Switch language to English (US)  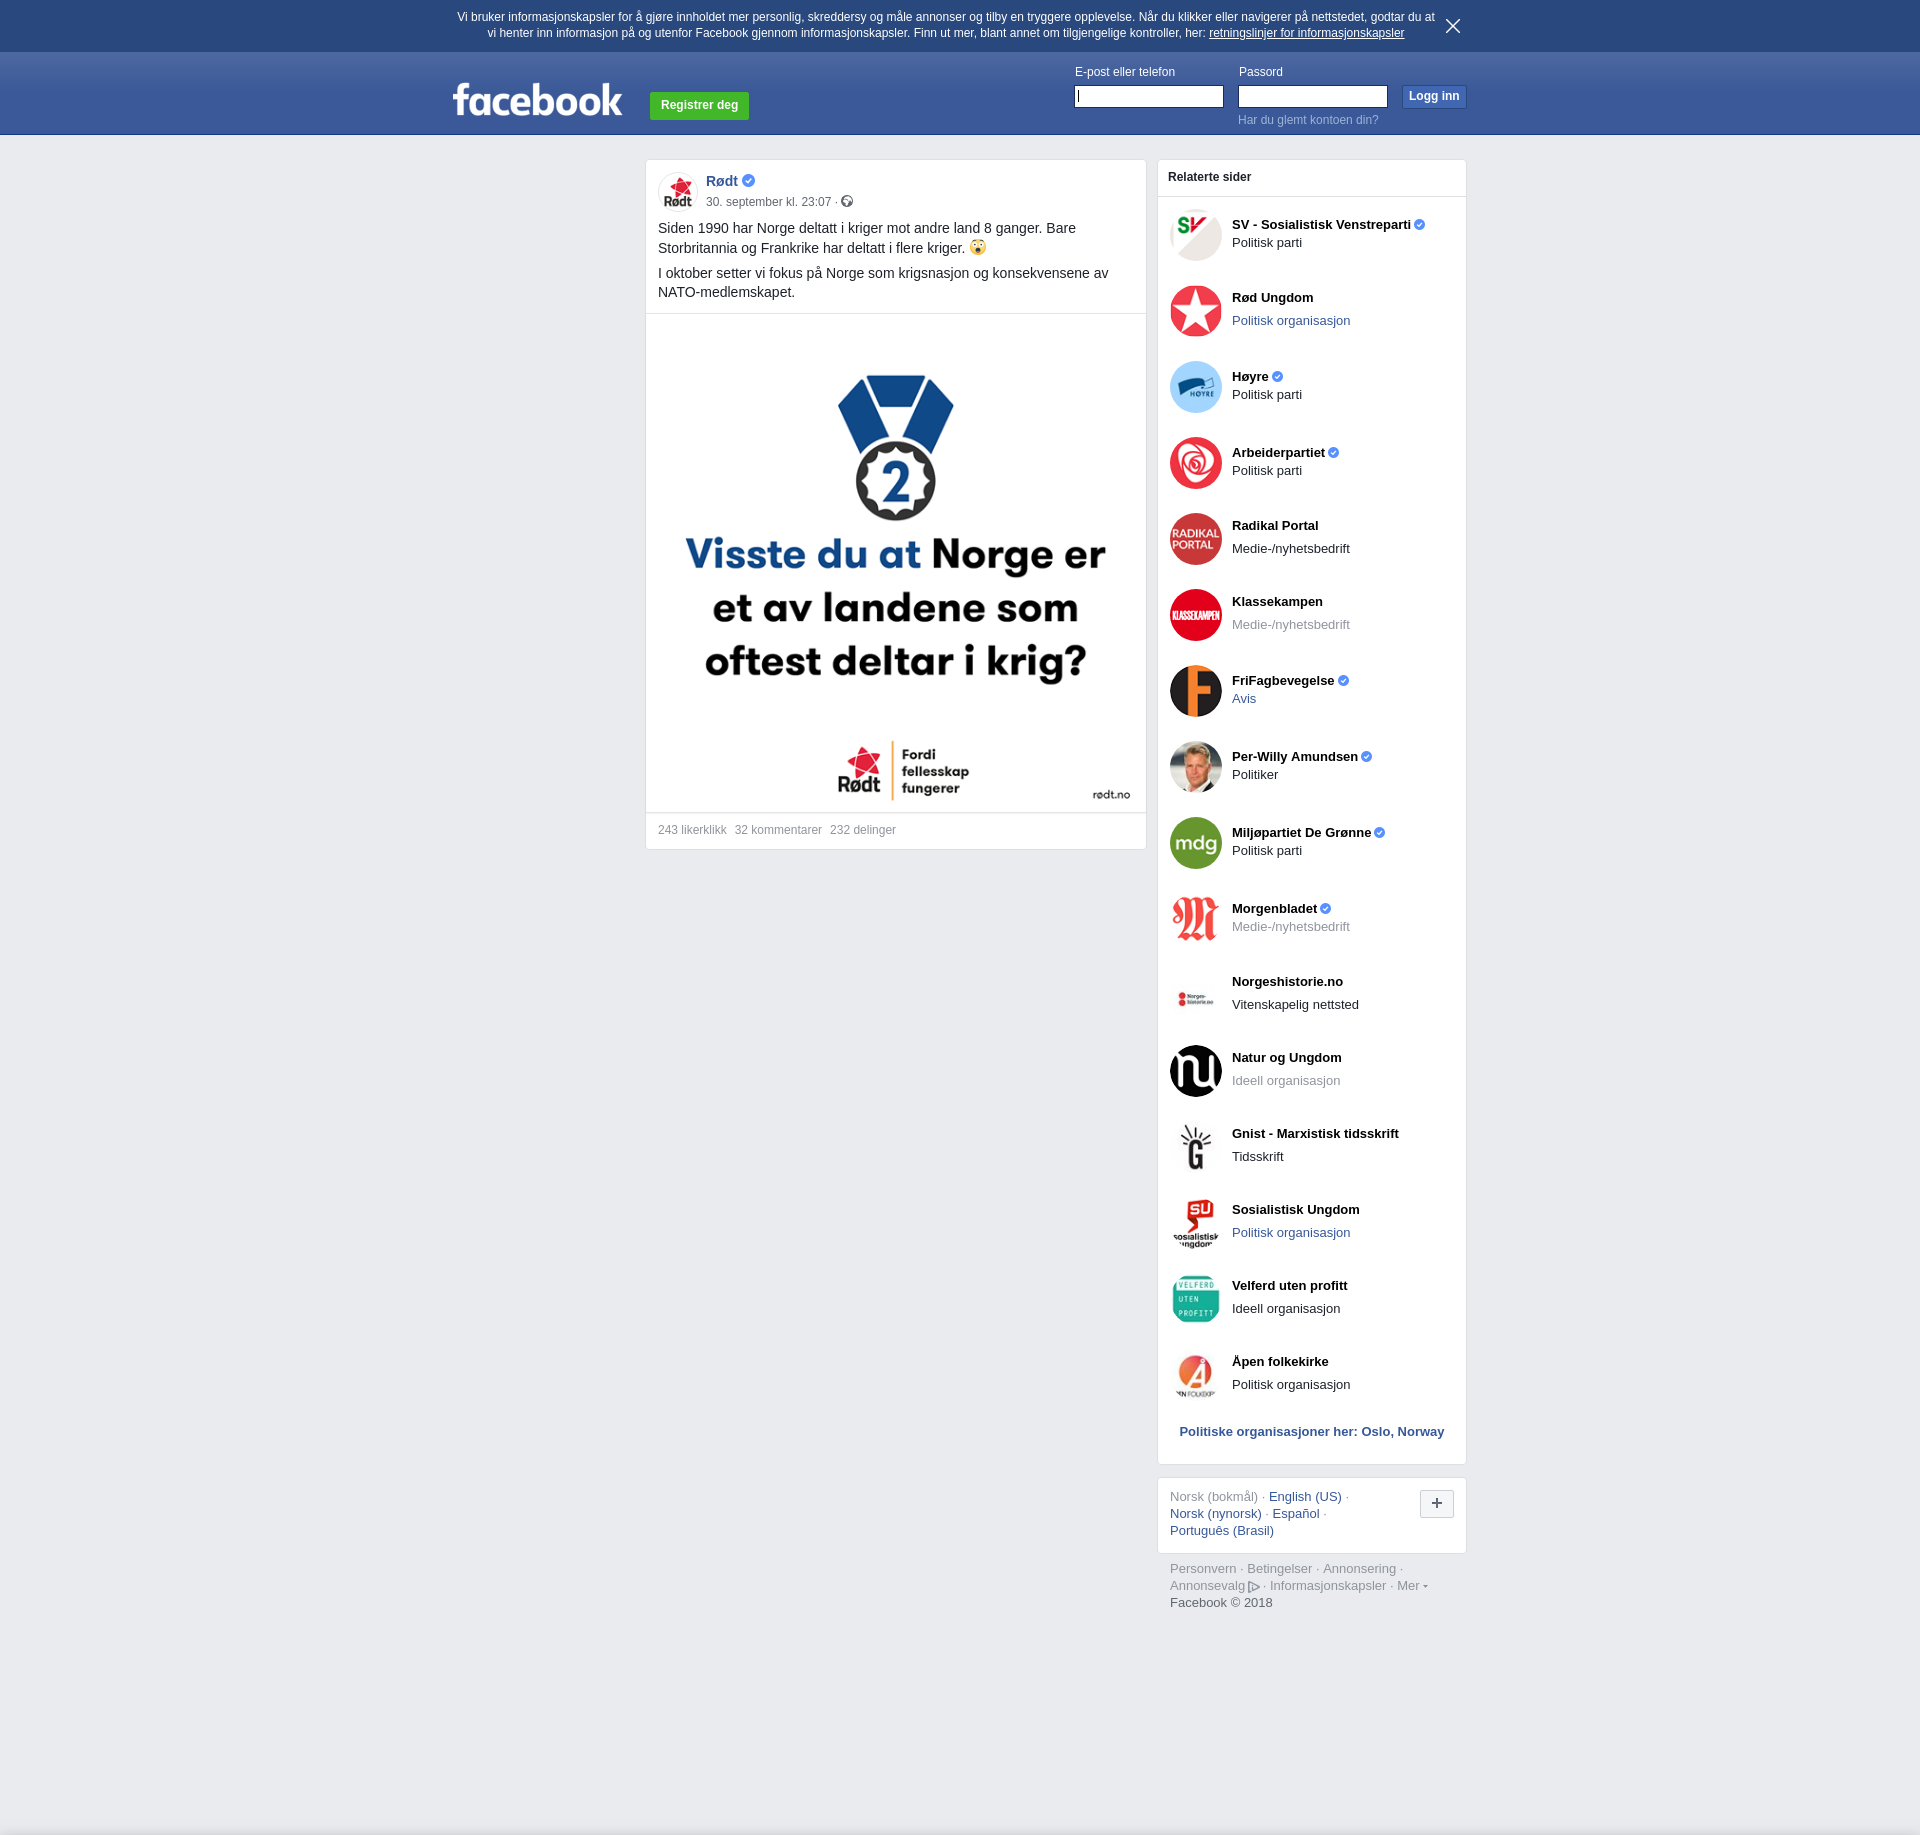[1305, 1497]
